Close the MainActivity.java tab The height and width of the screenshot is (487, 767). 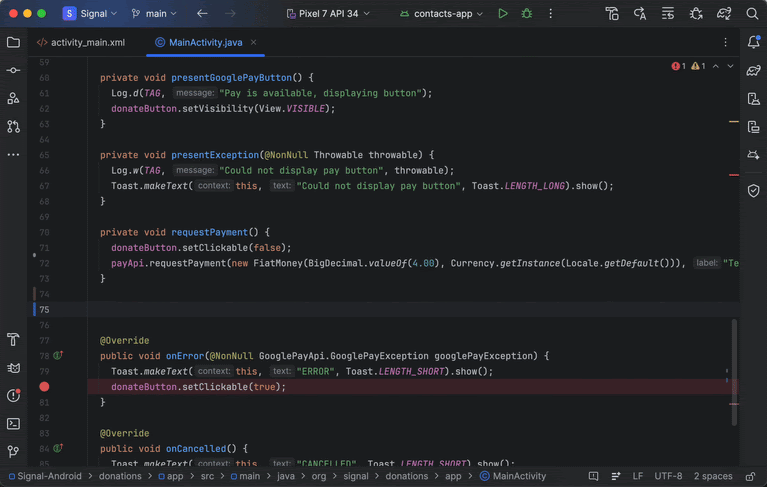point(253,43)
